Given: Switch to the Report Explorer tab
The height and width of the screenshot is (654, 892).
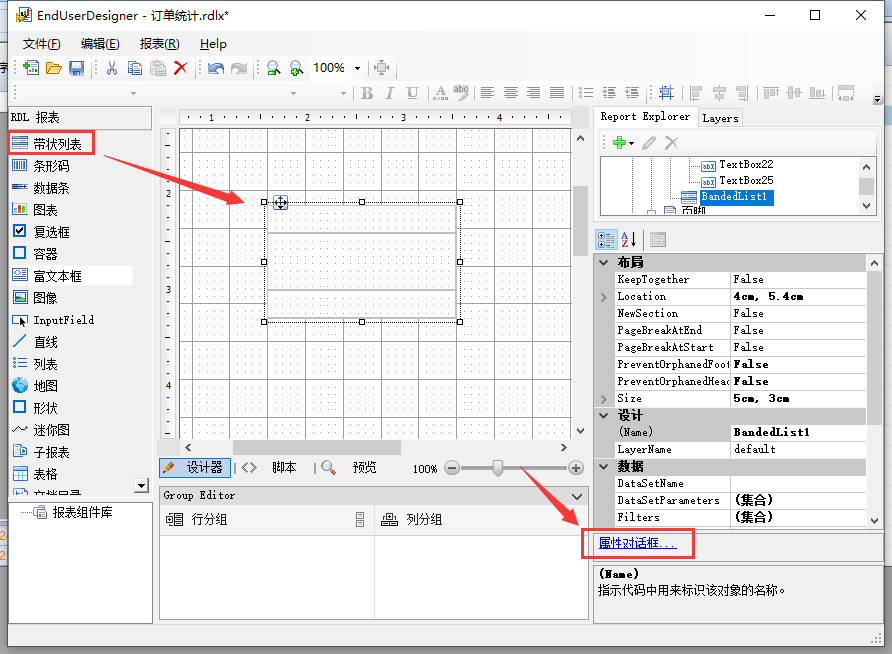Looking at the screenshot, I should point(645,117).
